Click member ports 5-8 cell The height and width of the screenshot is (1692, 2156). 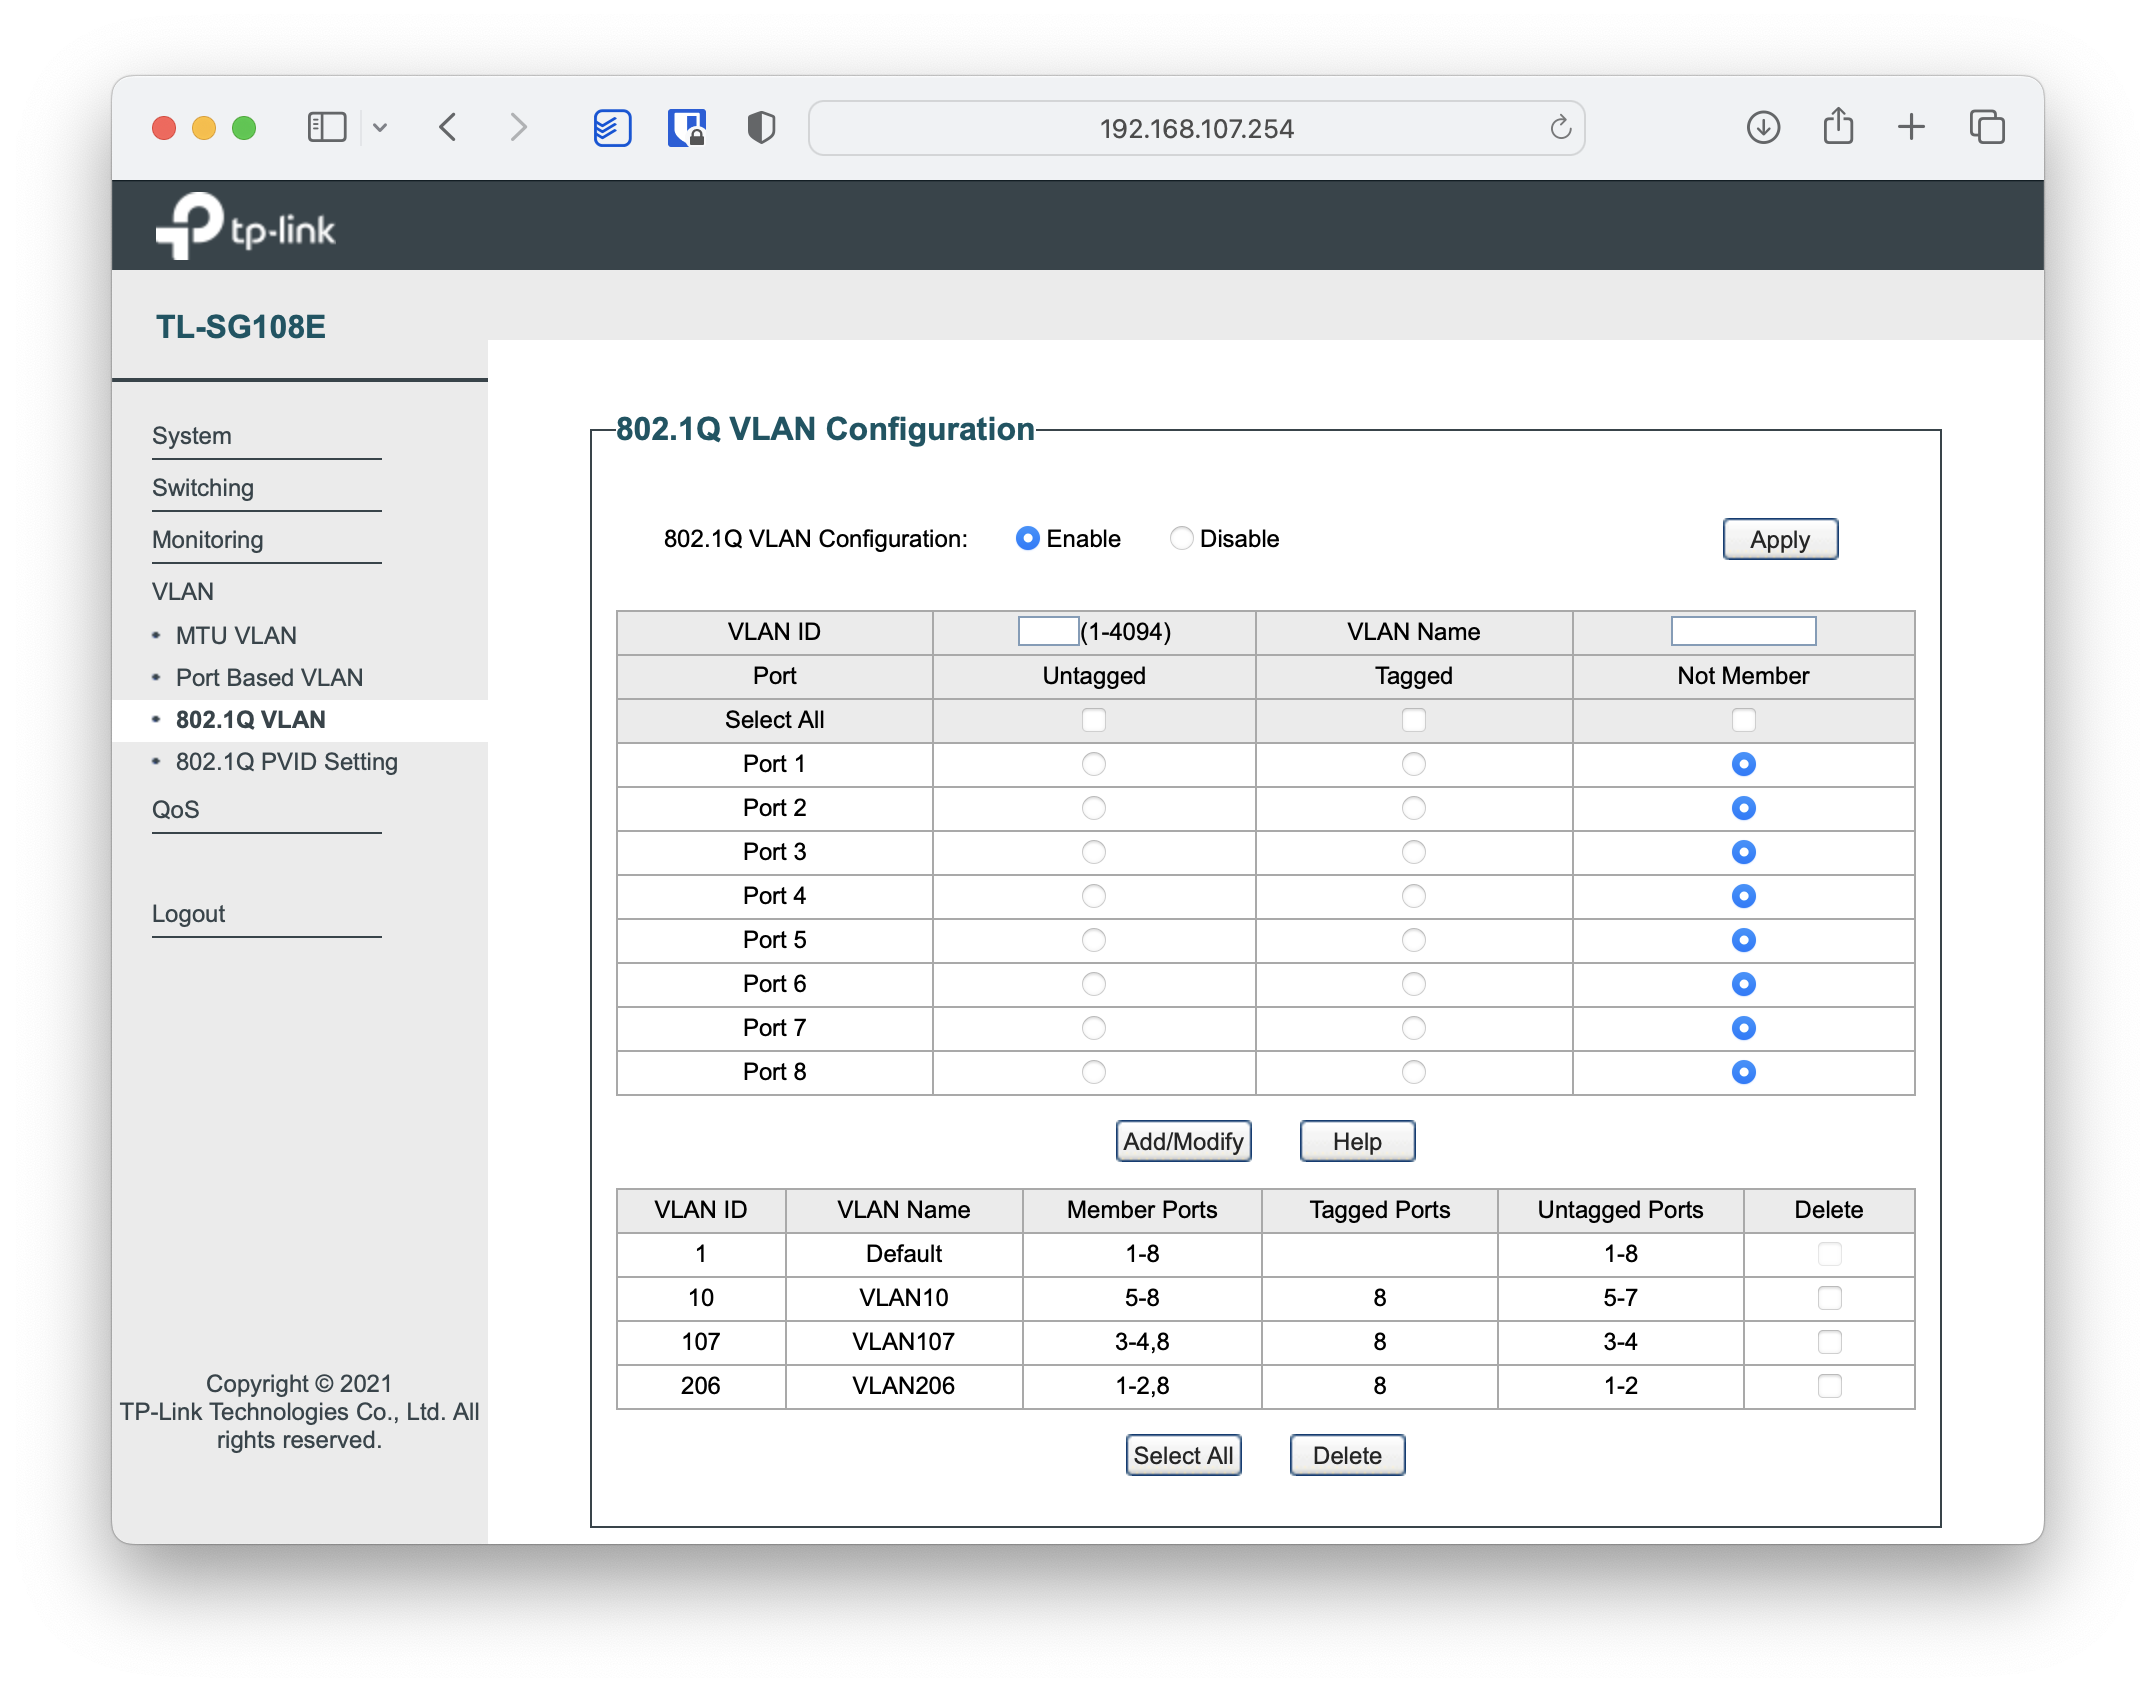pos(1142,1298)
